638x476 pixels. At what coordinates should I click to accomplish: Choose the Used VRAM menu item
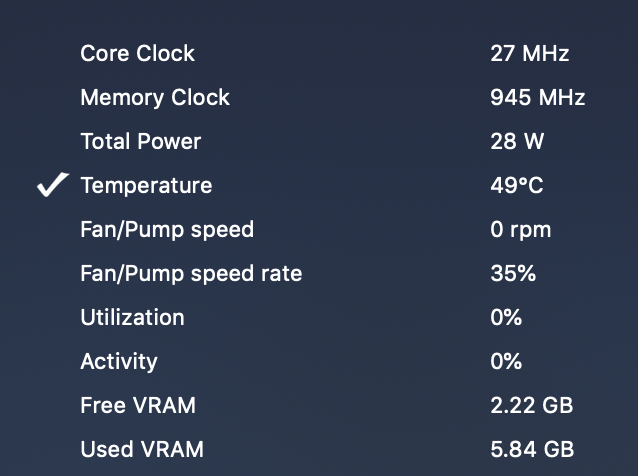141,450
